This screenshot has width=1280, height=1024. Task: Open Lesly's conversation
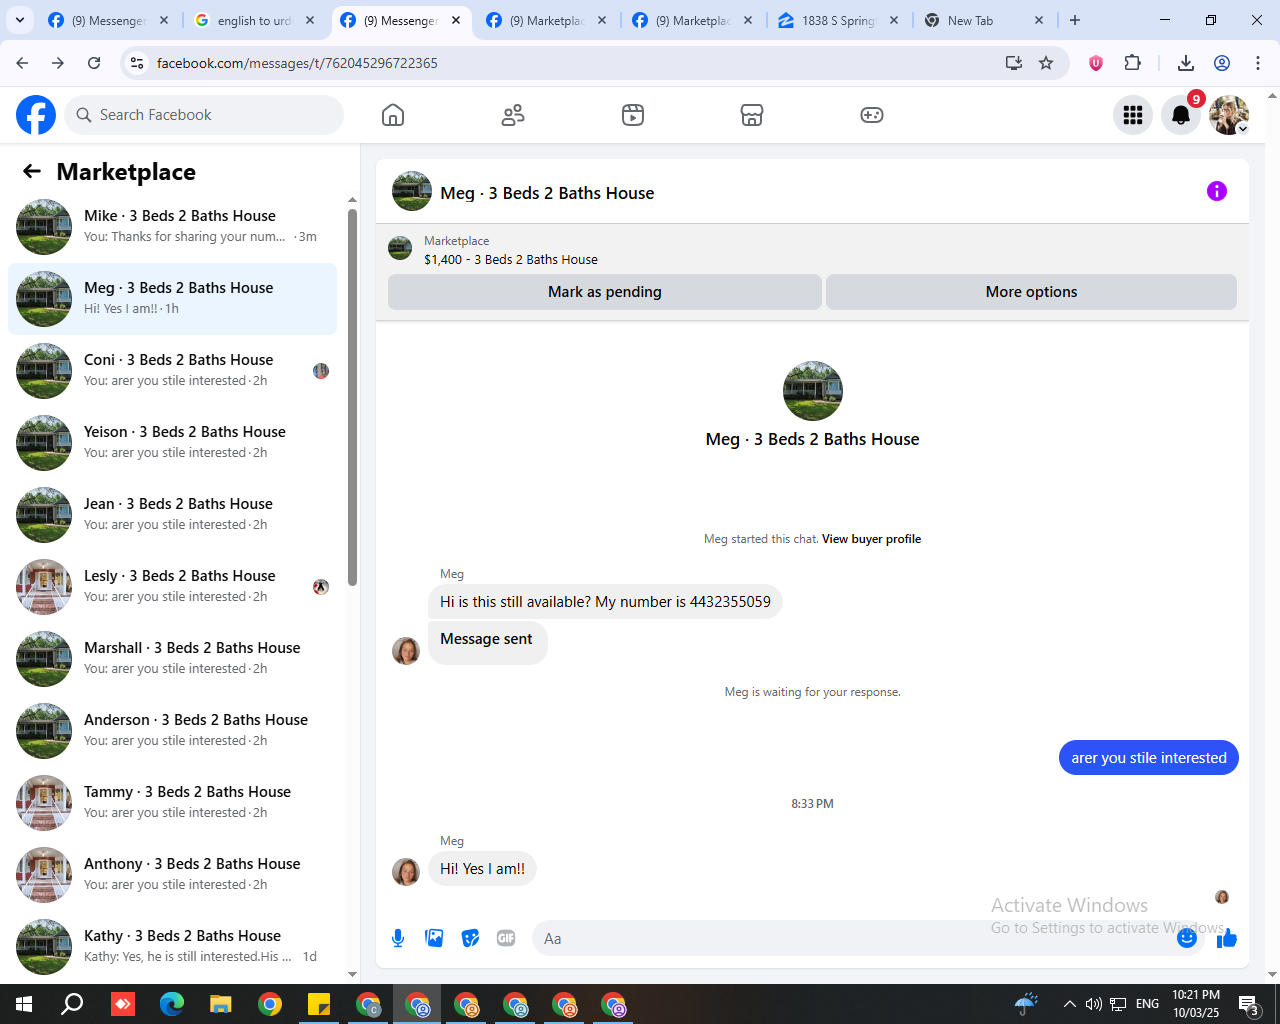(172, 587)
